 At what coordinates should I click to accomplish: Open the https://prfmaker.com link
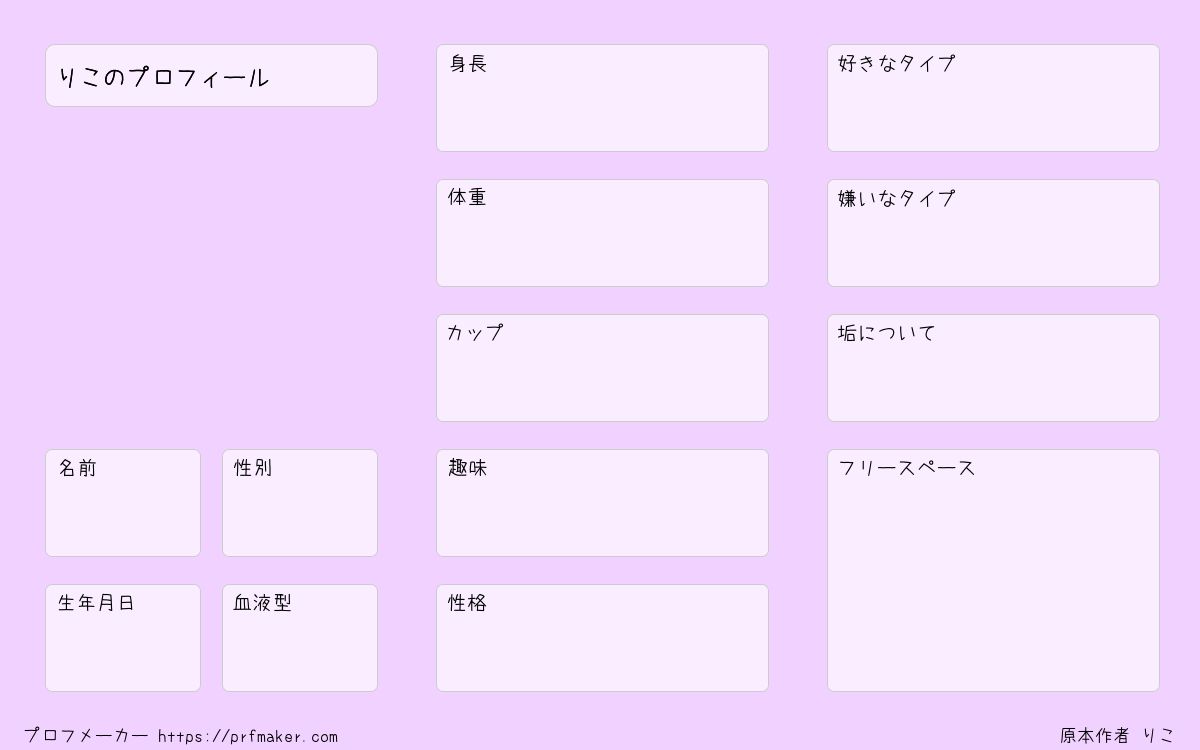coord(248,737)
